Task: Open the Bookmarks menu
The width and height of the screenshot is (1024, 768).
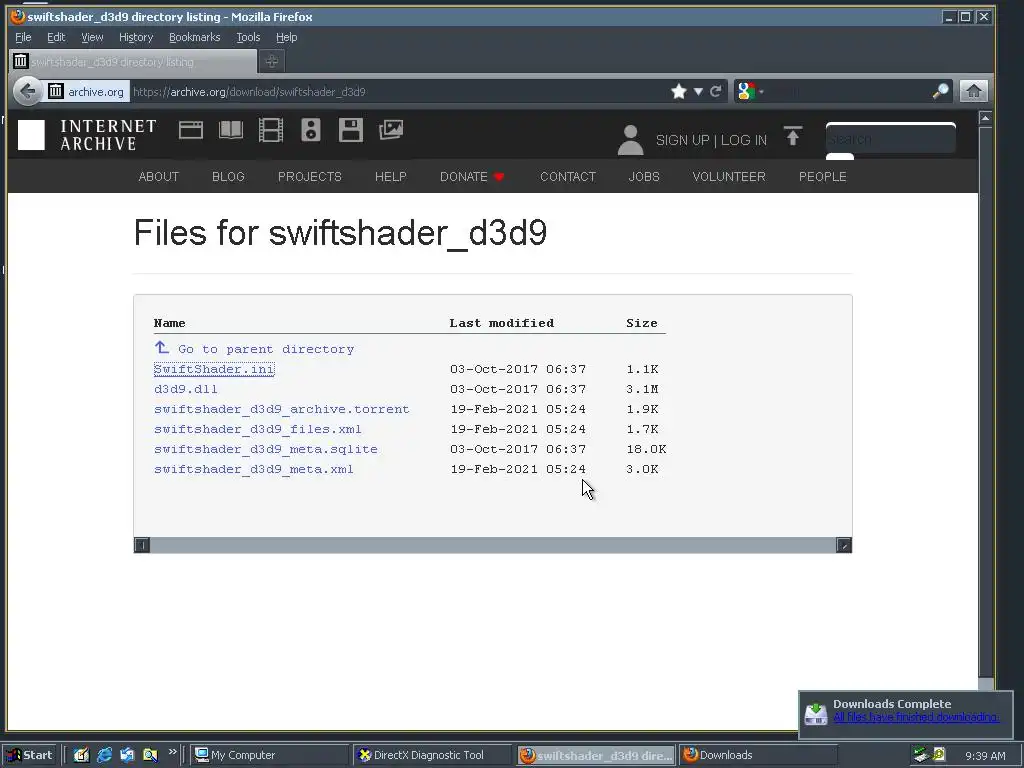Action: [x=195, y=37]
